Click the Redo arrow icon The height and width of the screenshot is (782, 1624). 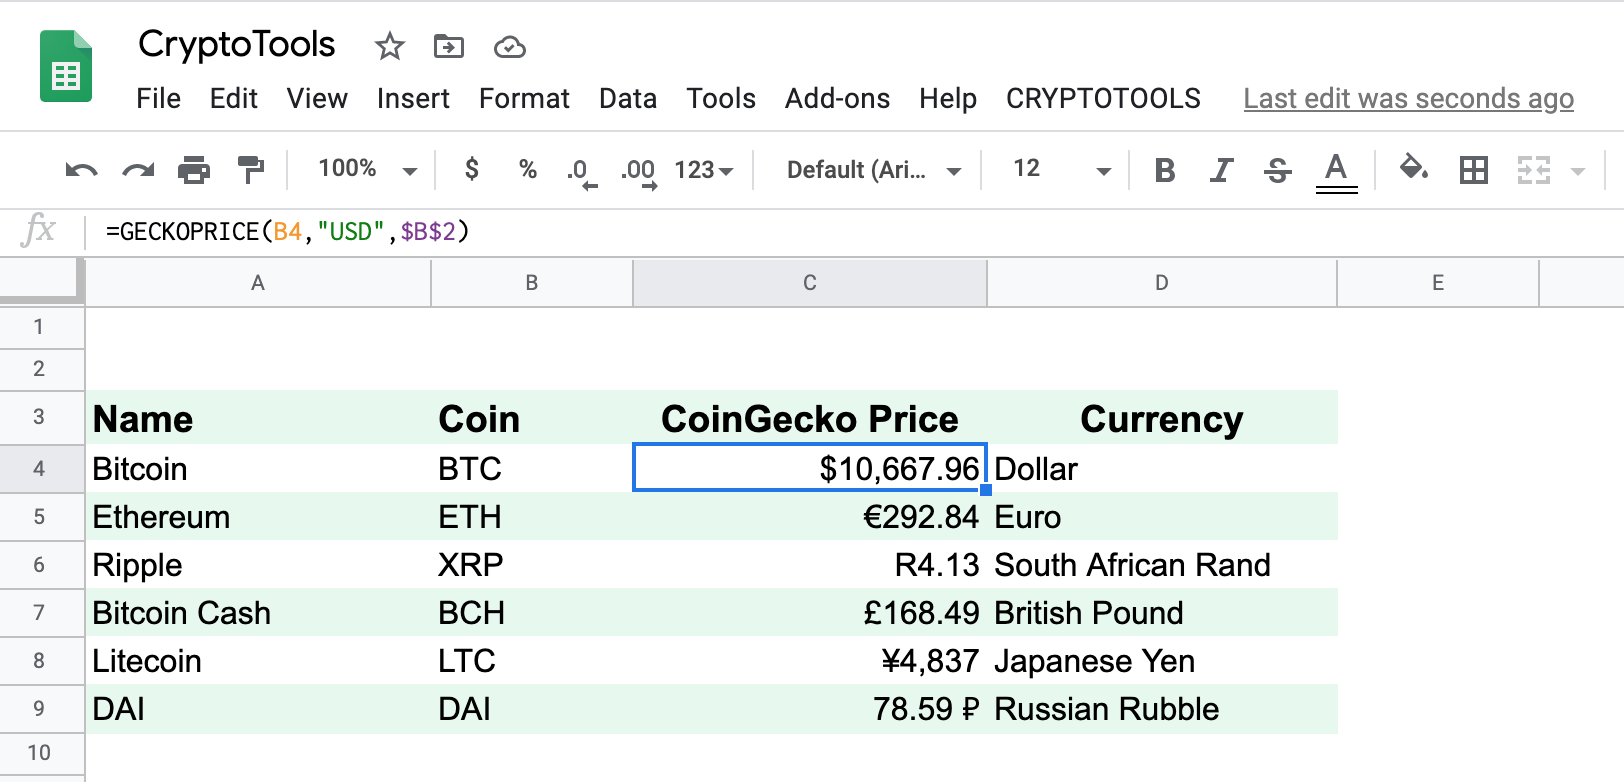138,170
